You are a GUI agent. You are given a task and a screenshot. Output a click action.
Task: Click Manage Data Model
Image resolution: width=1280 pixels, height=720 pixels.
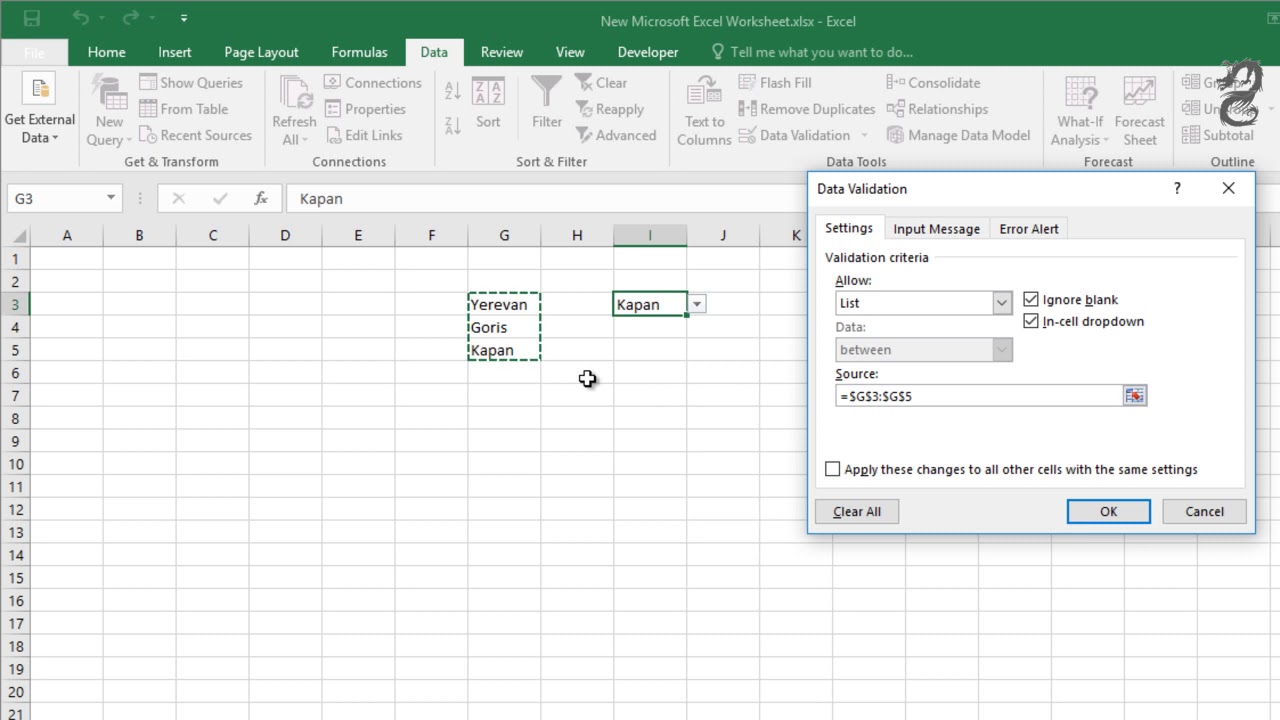(x=958, y=135)
